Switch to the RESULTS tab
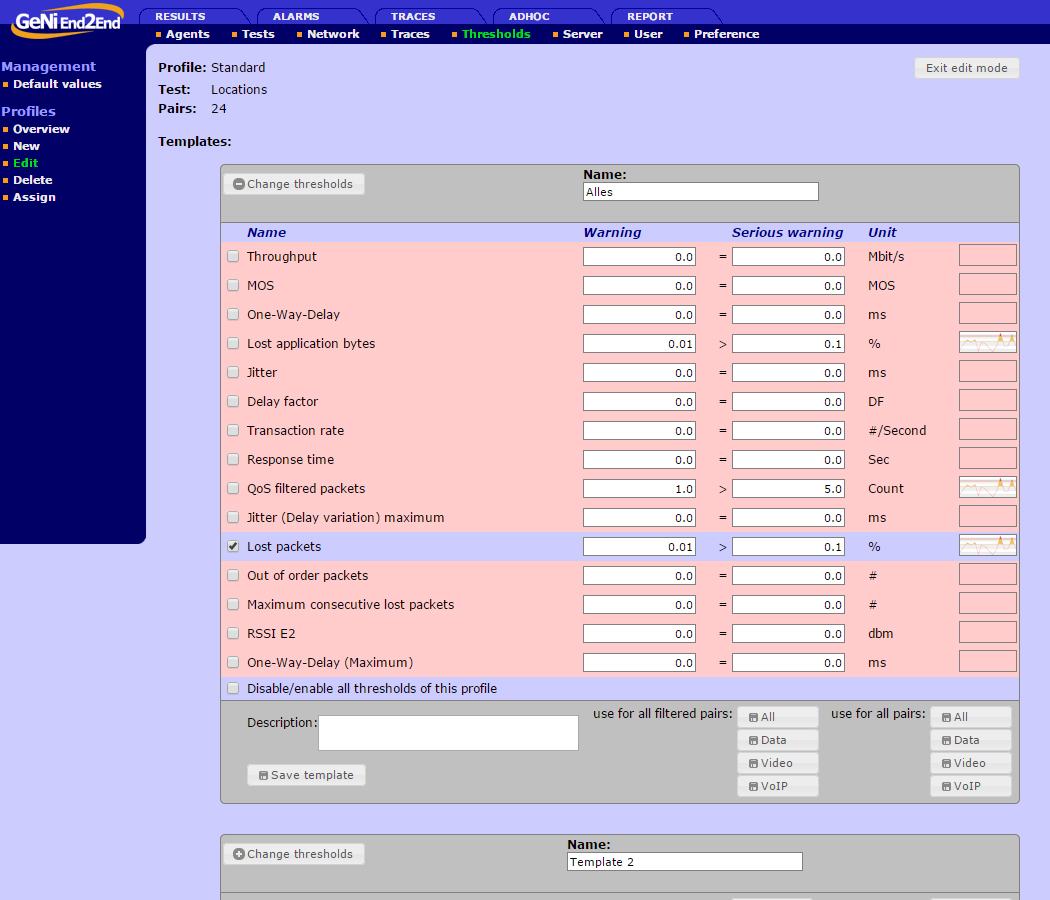The height and width of the screenshot is (900, 1050). (180, 16)
